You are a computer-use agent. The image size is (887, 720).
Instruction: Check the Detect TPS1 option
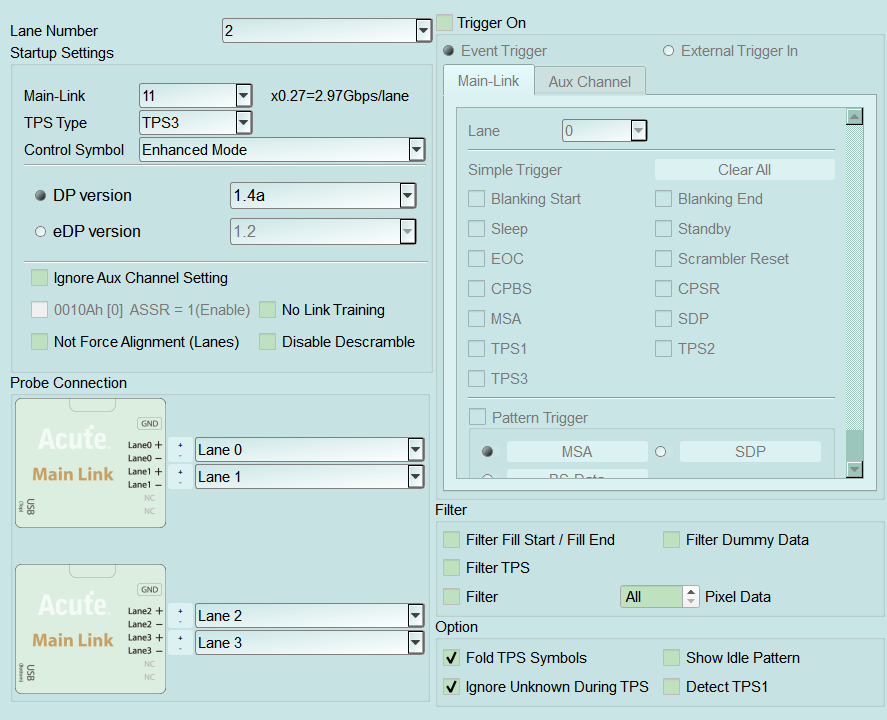click(671, 687)
